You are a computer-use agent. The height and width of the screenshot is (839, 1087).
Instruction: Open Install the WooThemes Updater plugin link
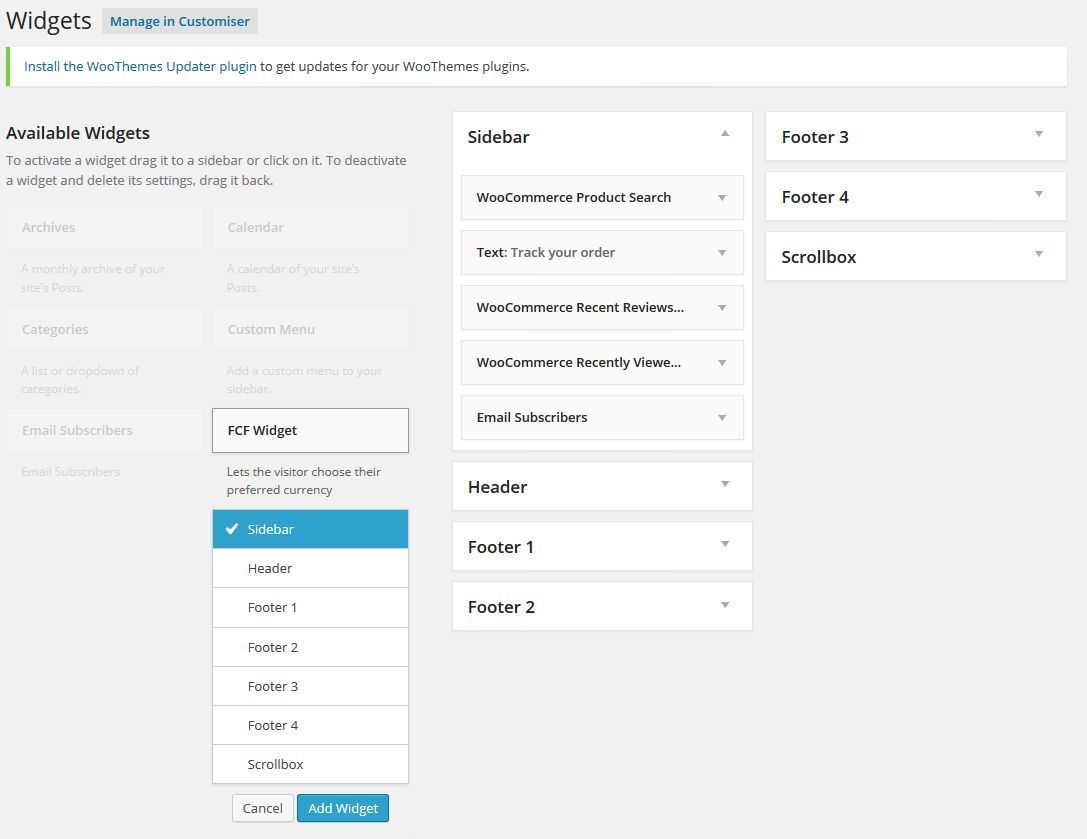point(140,67)
